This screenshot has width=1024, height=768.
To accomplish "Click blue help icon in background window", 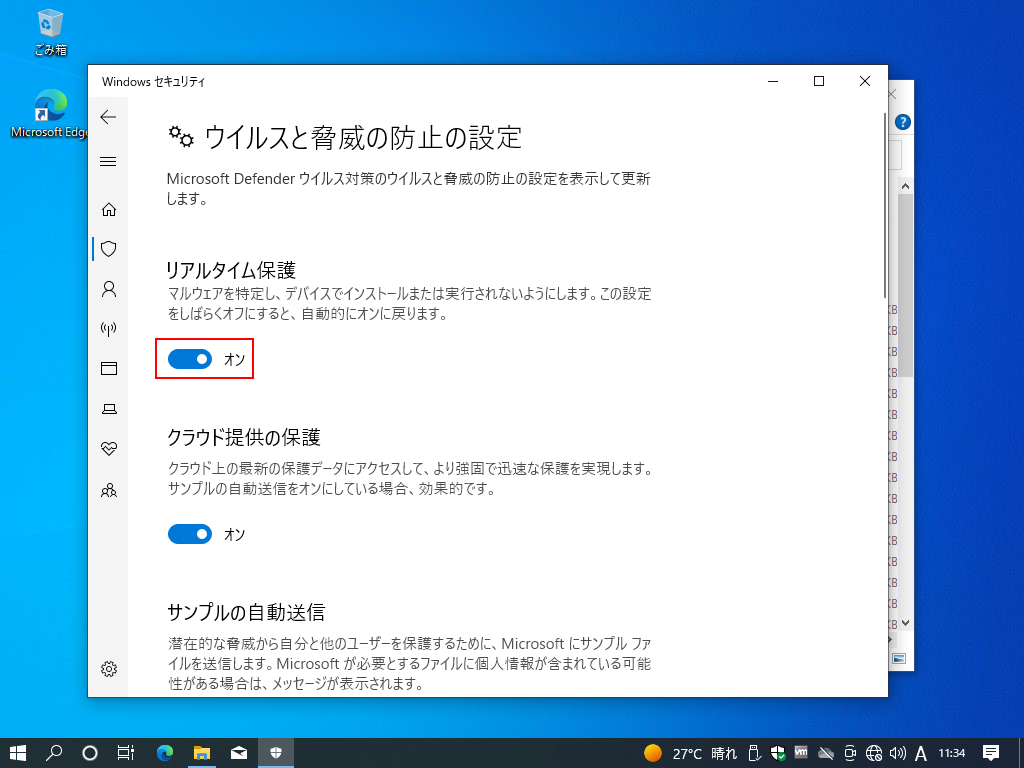I will 903,122.
